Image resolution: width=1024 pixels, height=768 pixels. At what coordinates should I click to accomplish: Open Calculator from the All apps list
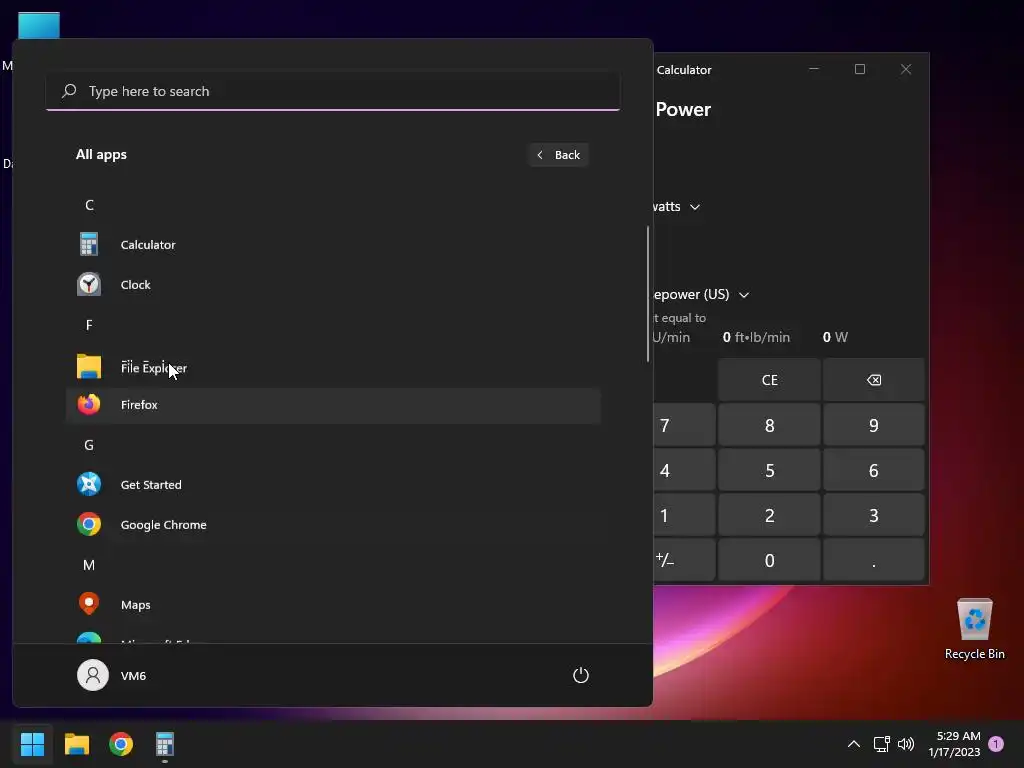[333, 245]
